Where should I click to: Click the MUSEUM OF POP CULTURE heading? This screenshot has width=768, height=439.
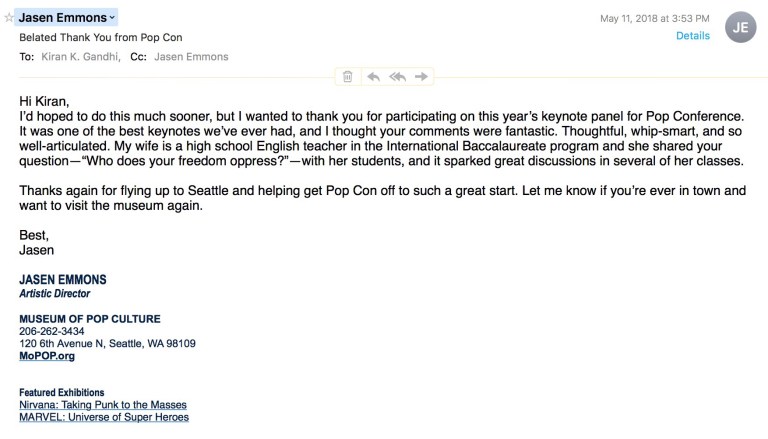point(90,319)
